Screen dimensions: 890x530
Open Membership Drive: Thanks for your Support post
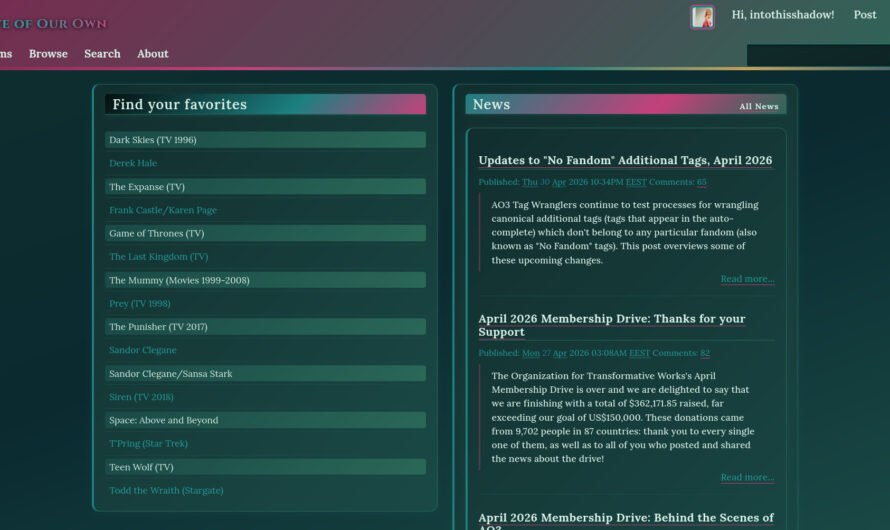(x=612, y=325)
